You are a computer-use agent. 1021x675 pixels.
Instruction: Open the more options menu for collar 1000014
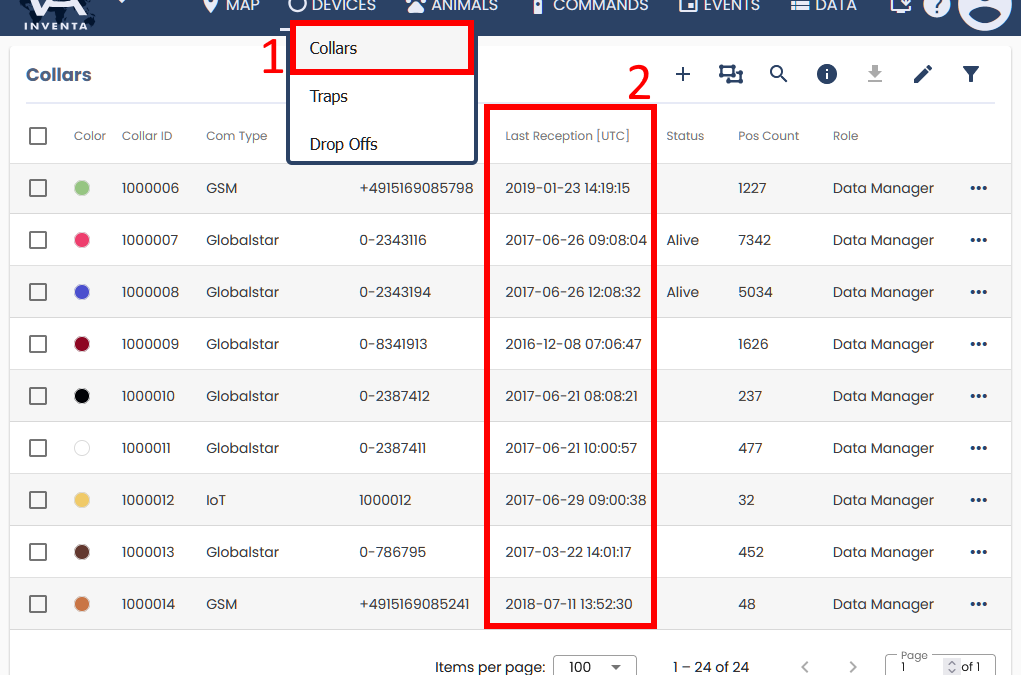[x=978, y=604]
